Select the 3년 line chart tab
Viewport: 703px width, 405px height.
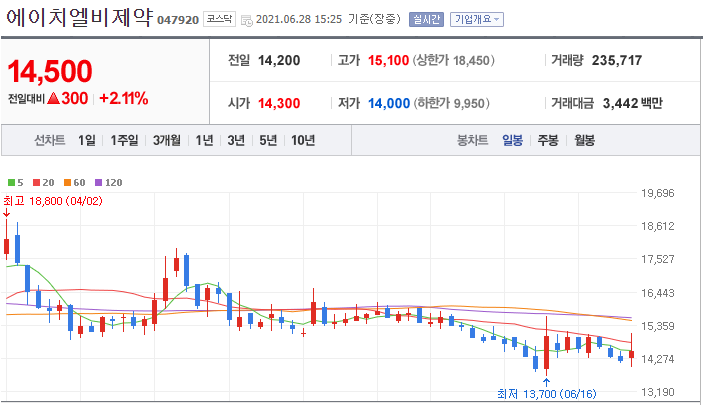(236, 140)
